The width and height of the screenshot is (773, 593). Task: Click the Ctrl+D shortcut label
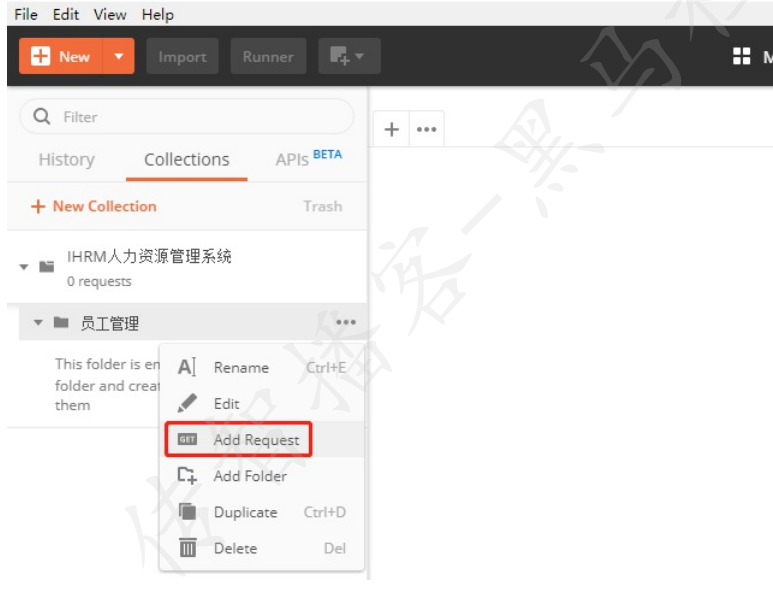[324, 512]
